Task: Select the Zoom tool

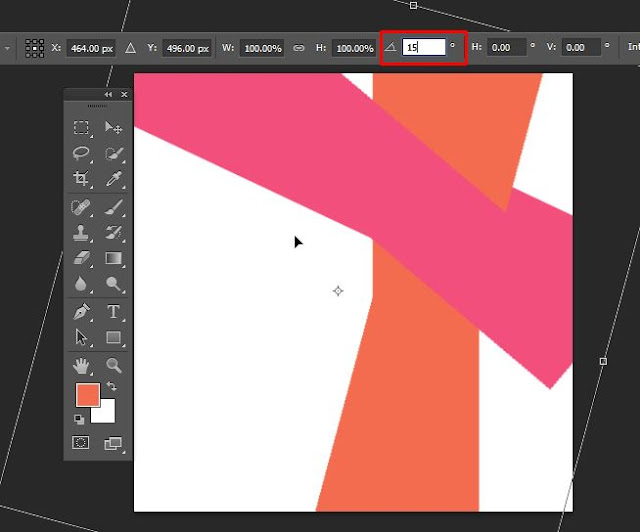Action: 114,366
